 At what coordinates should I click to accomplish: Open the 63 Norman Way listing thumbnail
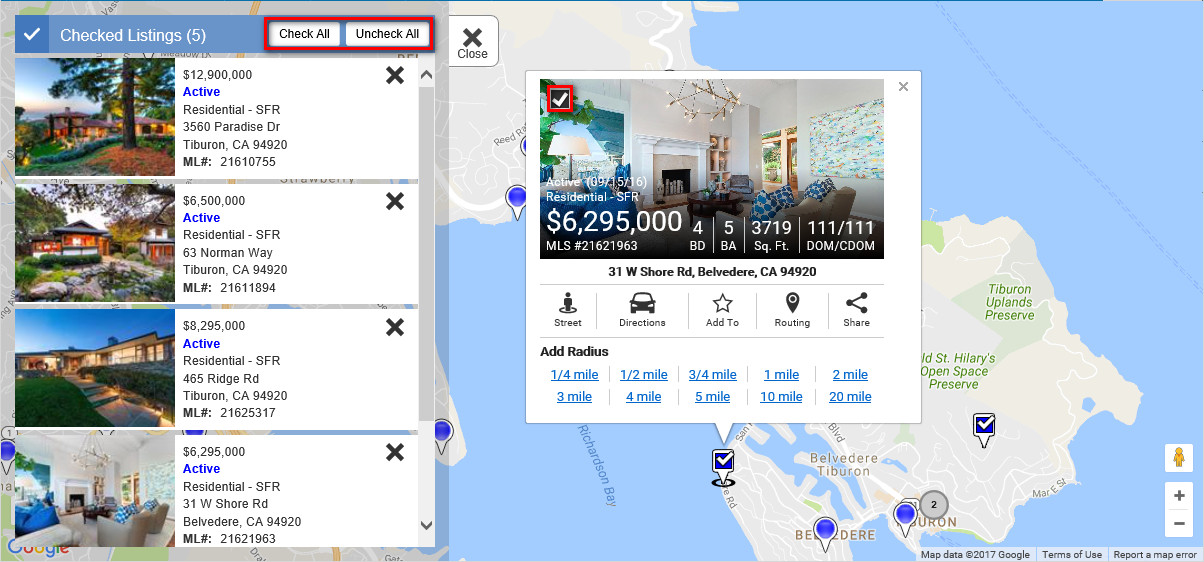click(x=95, y=243)
